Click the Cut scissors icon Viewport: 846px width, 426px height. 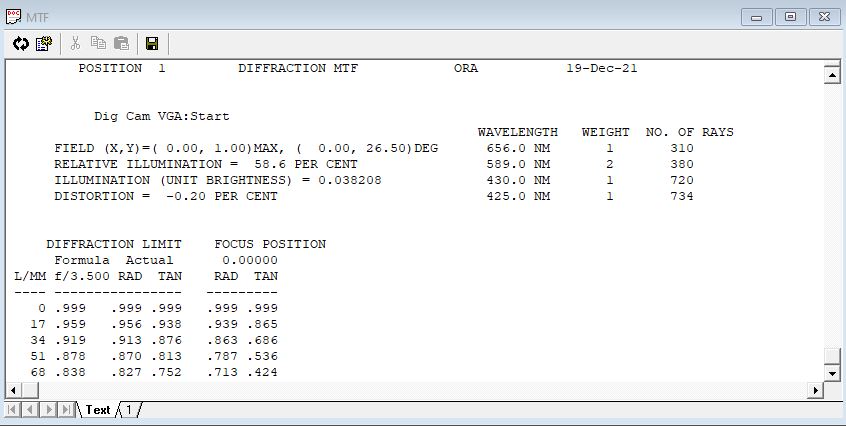(76, 44)
